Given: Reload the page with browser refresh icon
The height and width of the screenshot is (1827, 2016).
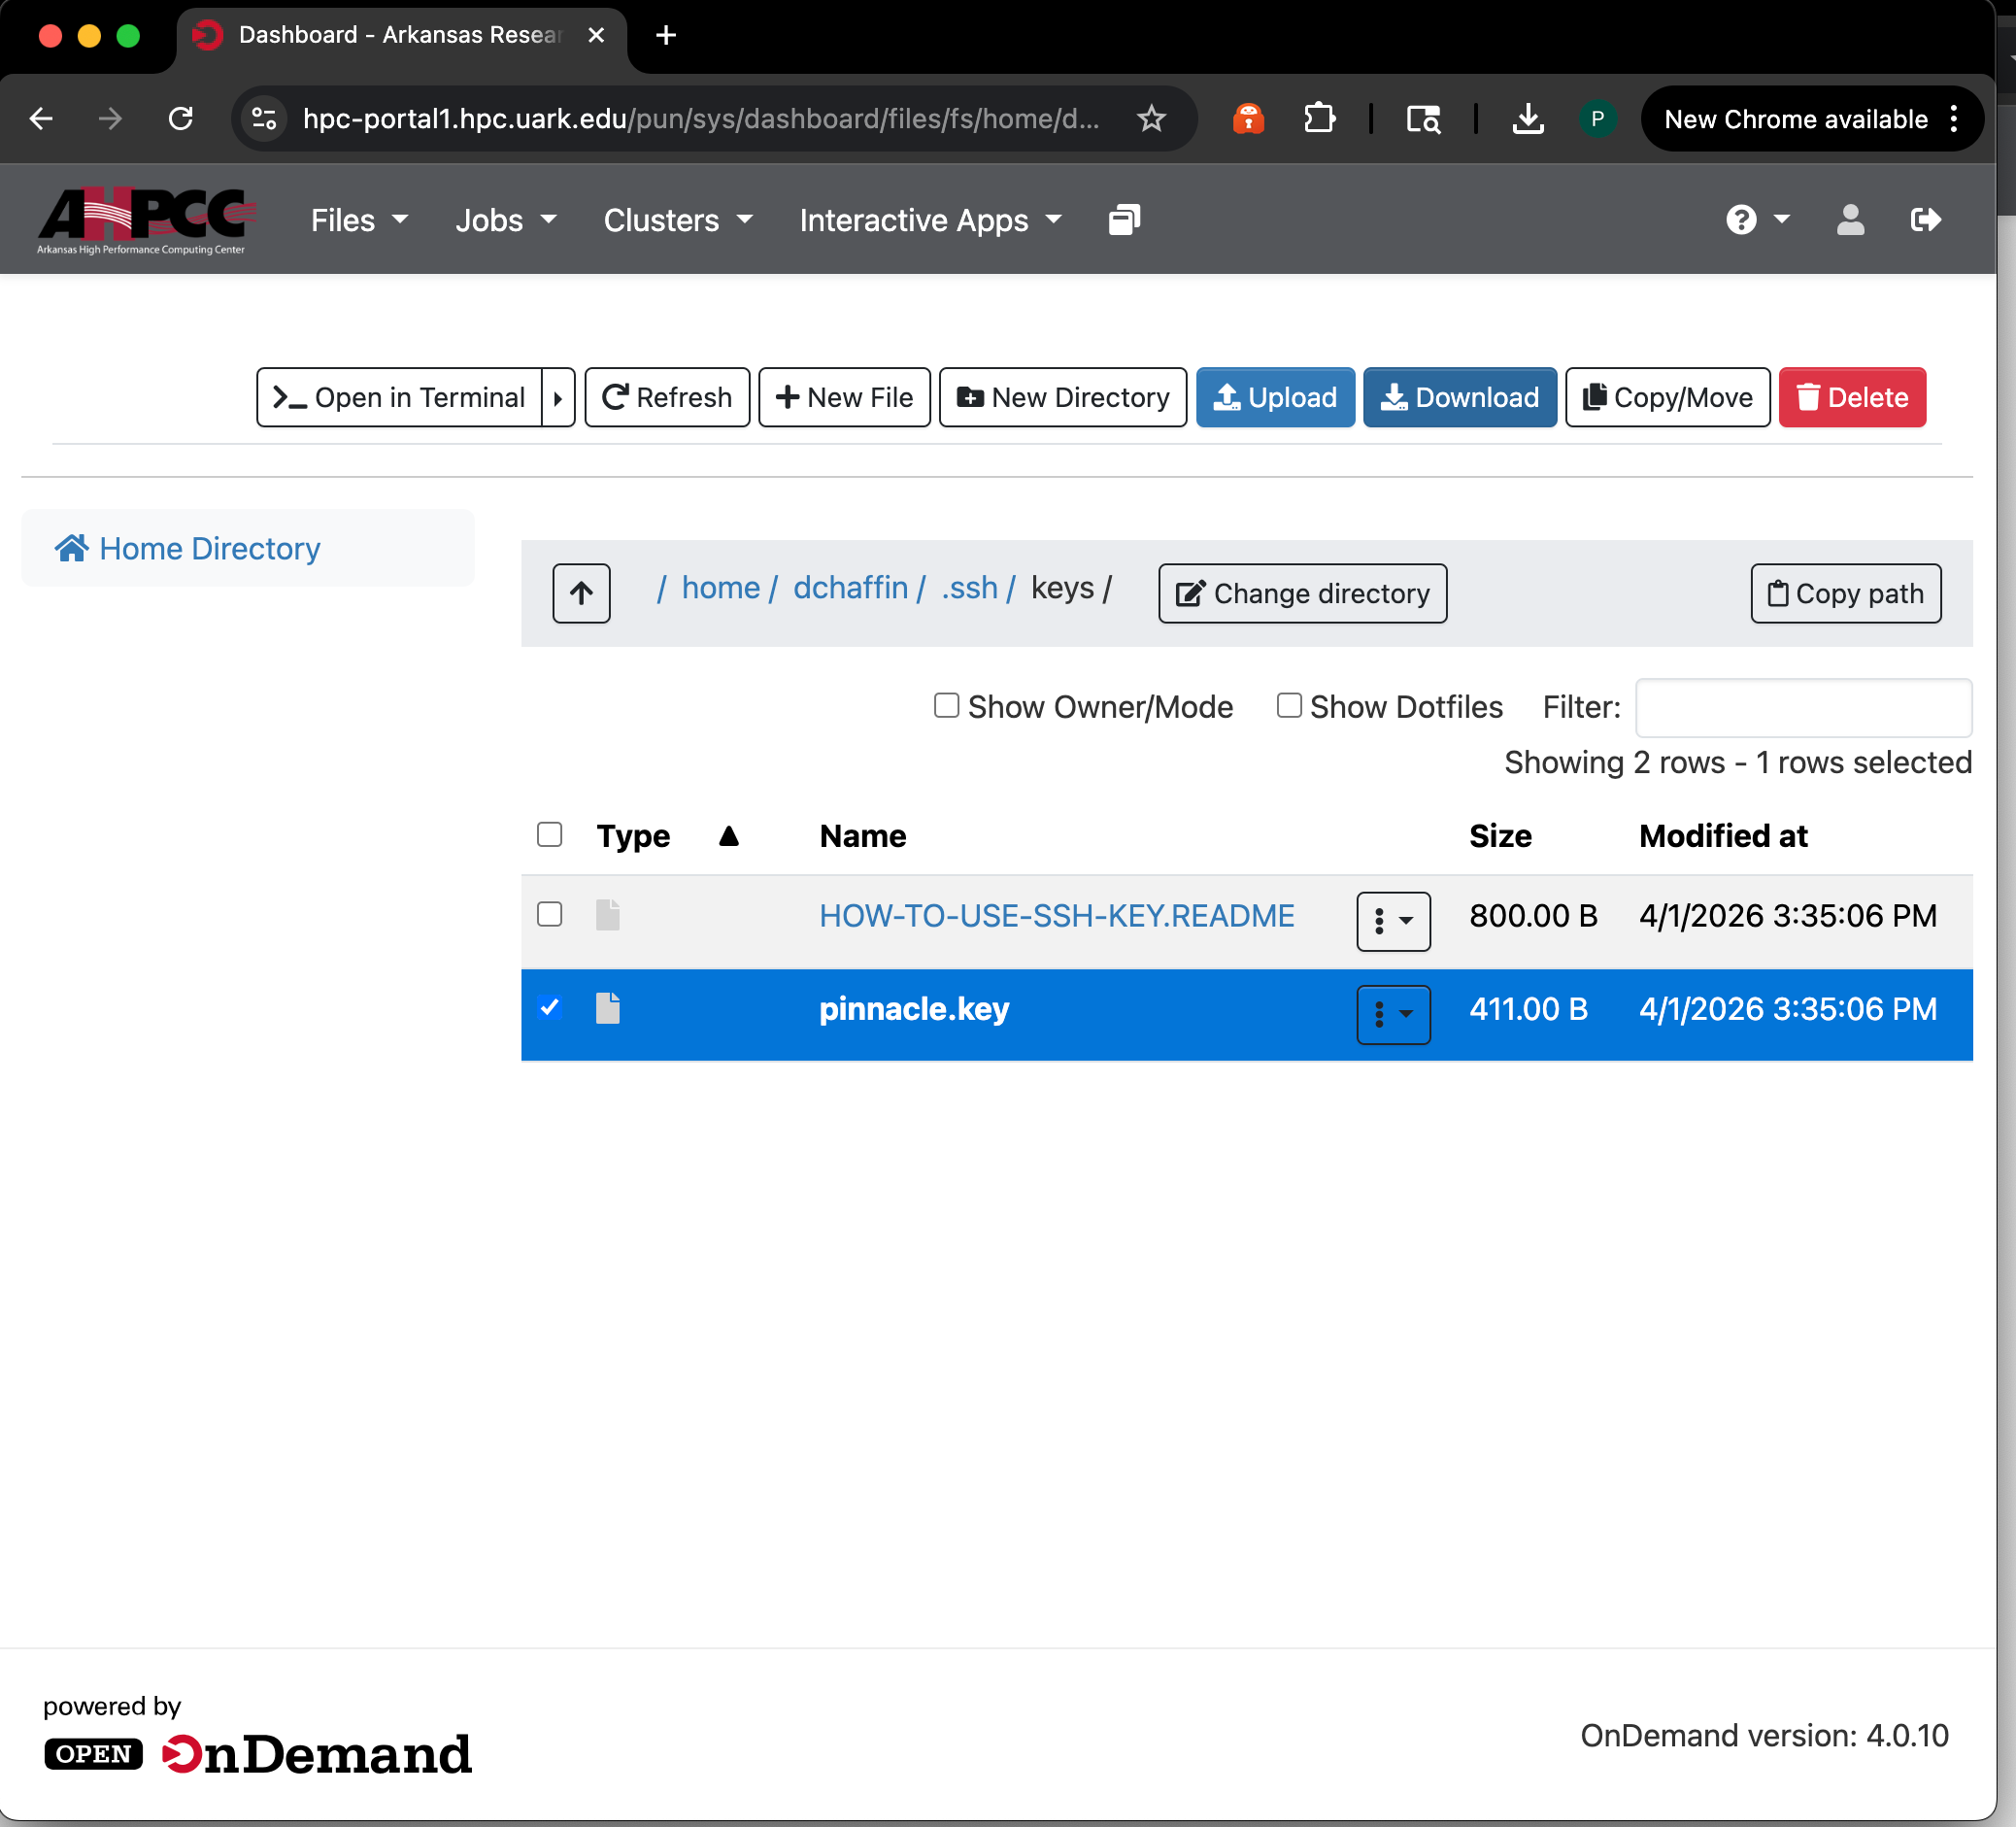Looking at the screenshot, I should [181, 119].
